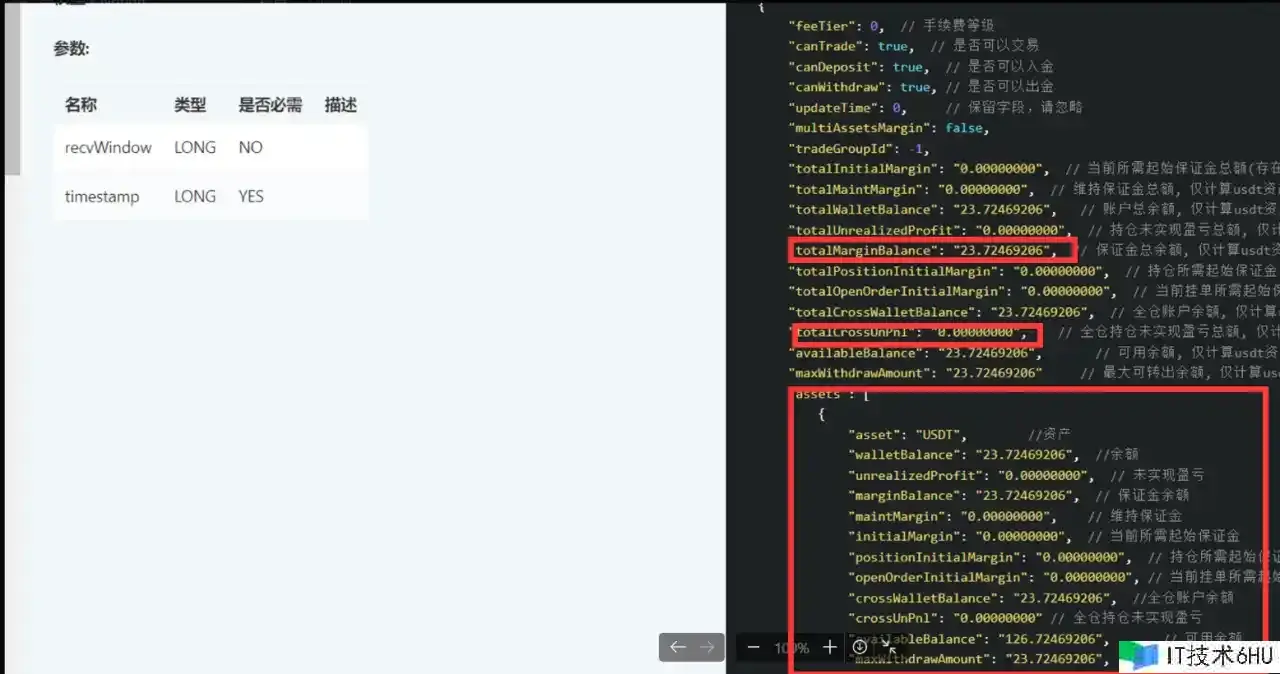Zoom in with the plus icon
This screenshot has height=674, width=1280.
click(829, 647)
